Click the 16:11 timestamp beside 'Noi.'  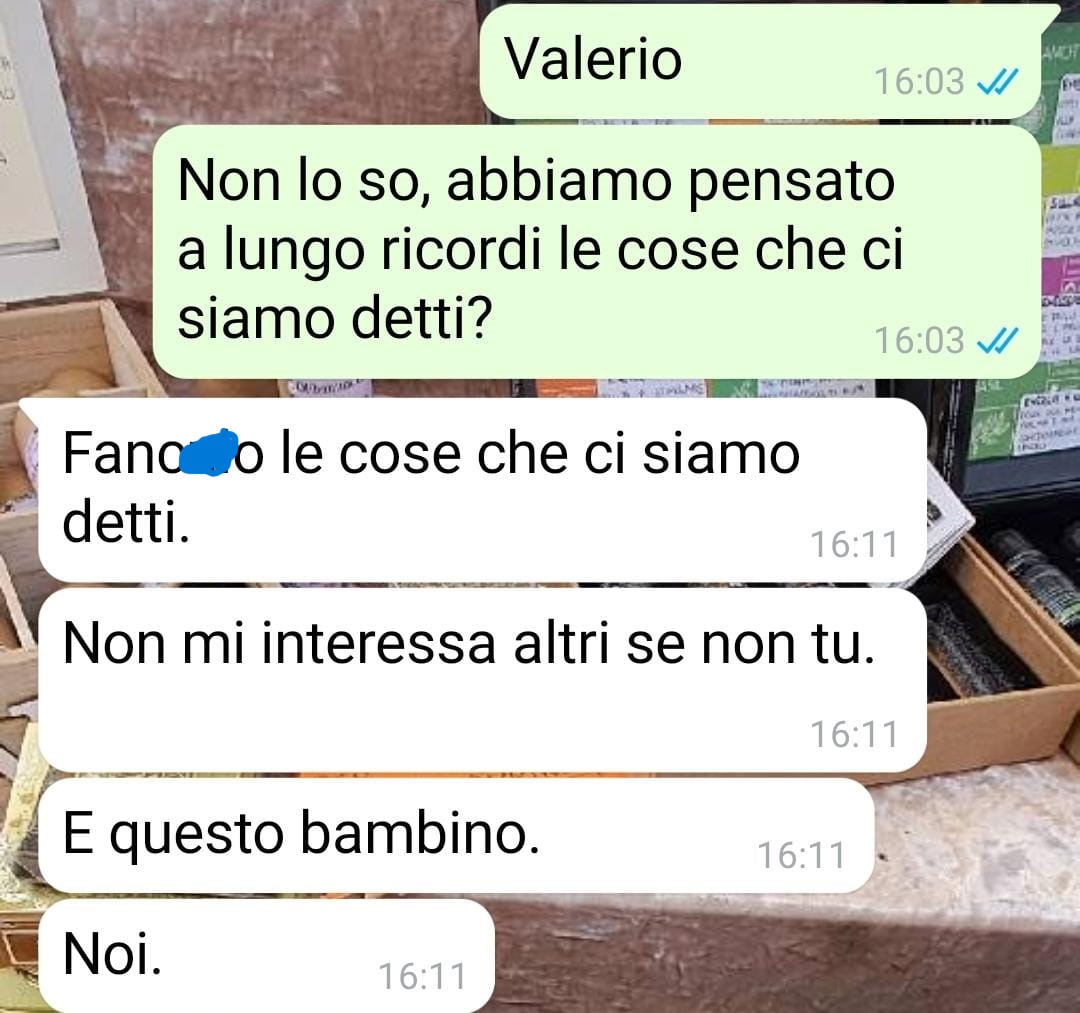click(422, 977)
